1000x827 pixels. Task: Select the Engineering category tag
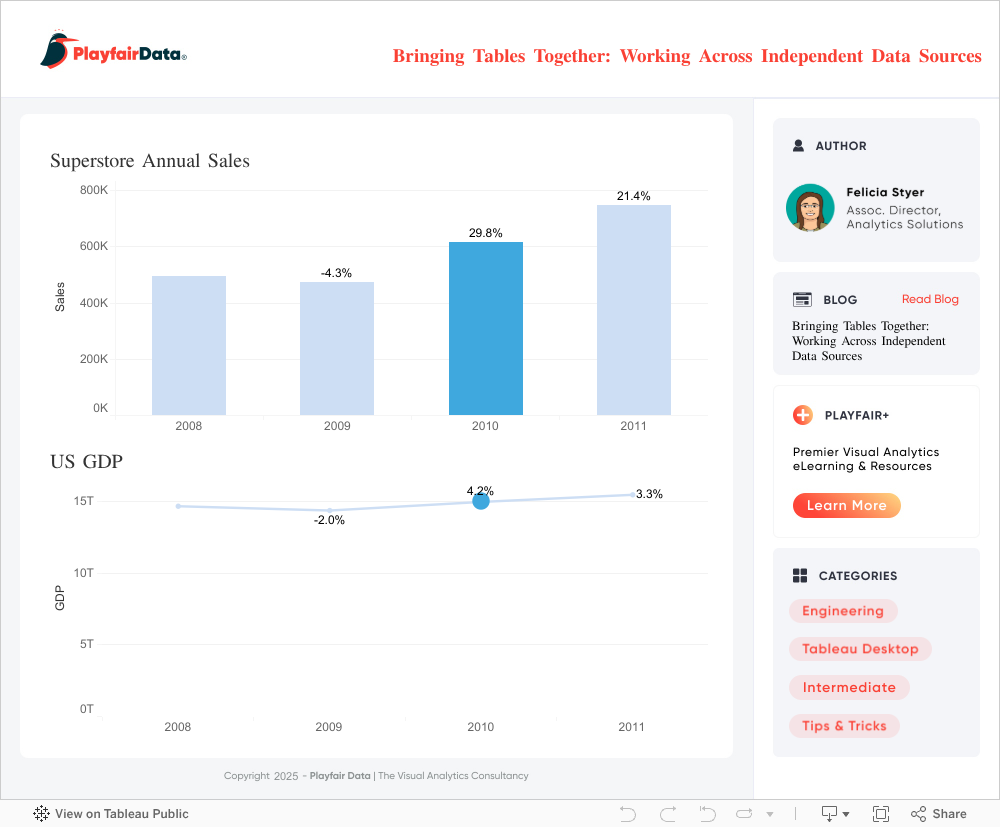point(842,611)
